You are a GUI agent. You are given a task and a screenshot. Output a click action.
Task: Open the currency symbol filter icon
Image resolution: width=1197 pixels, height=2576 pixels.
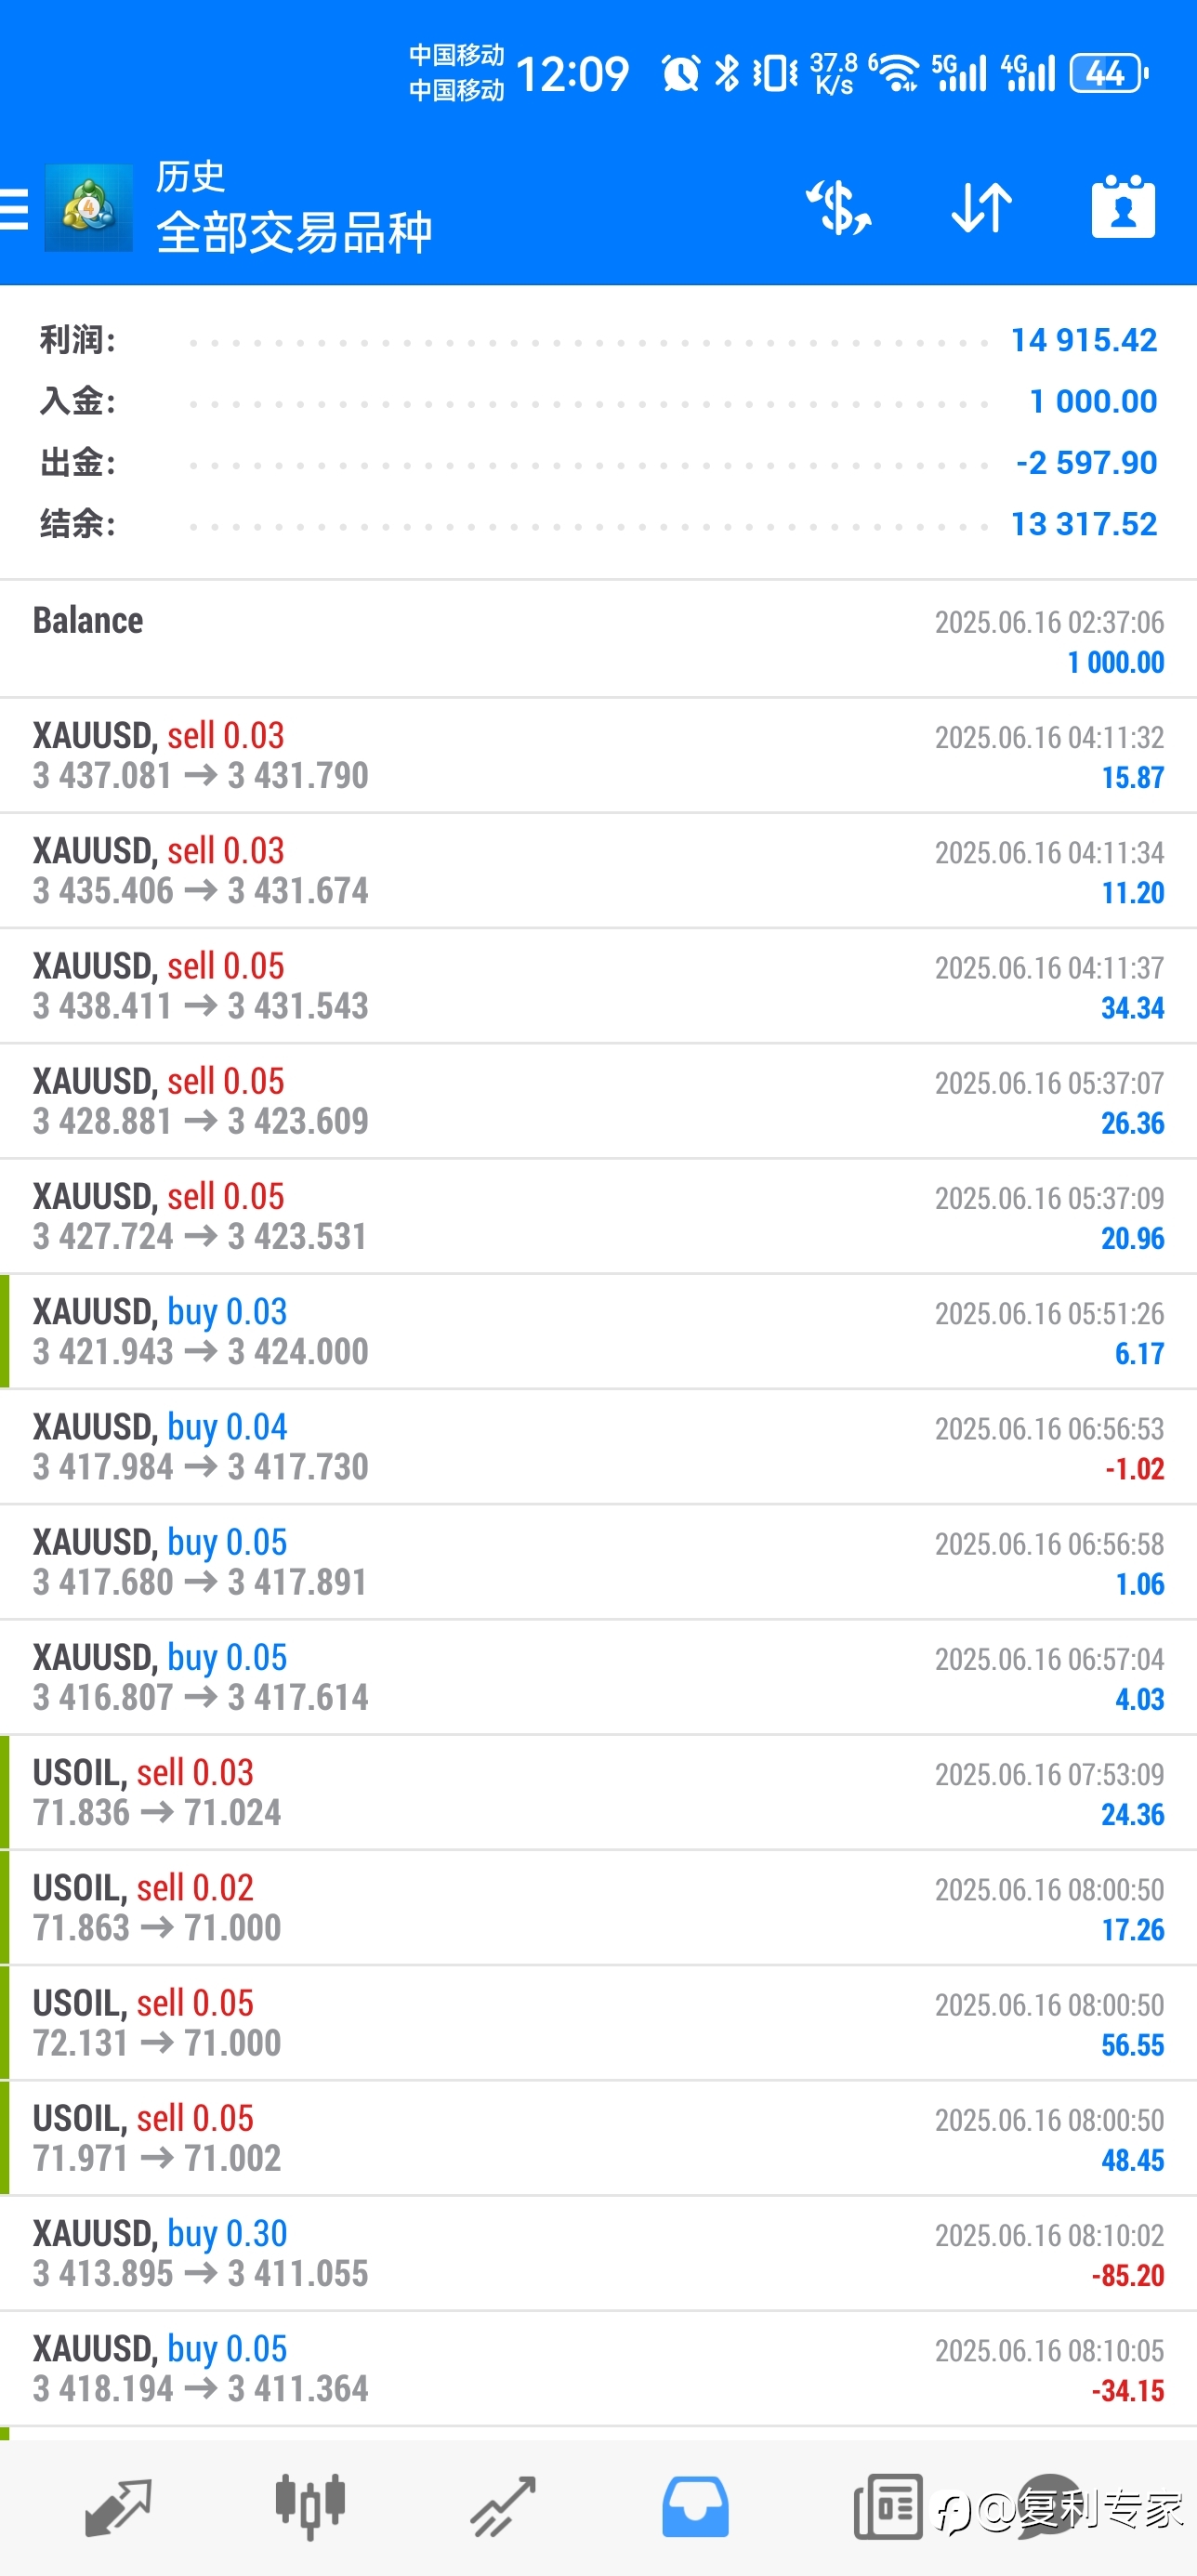click(x=838, y=208)
